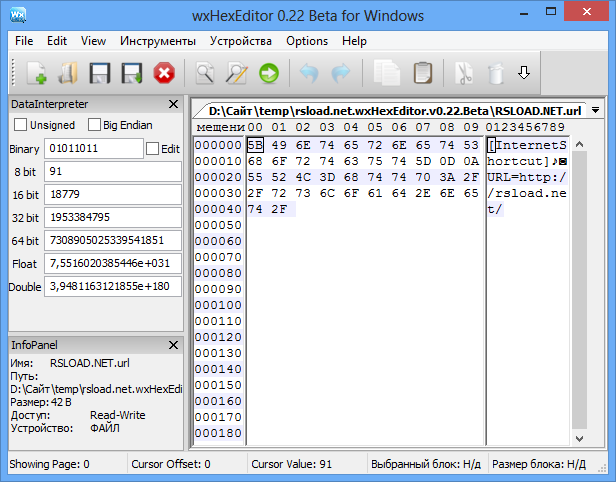Click the Cursor Offset status entry
The width and height of the screenshot is (616, 482).
coord(170,464)
